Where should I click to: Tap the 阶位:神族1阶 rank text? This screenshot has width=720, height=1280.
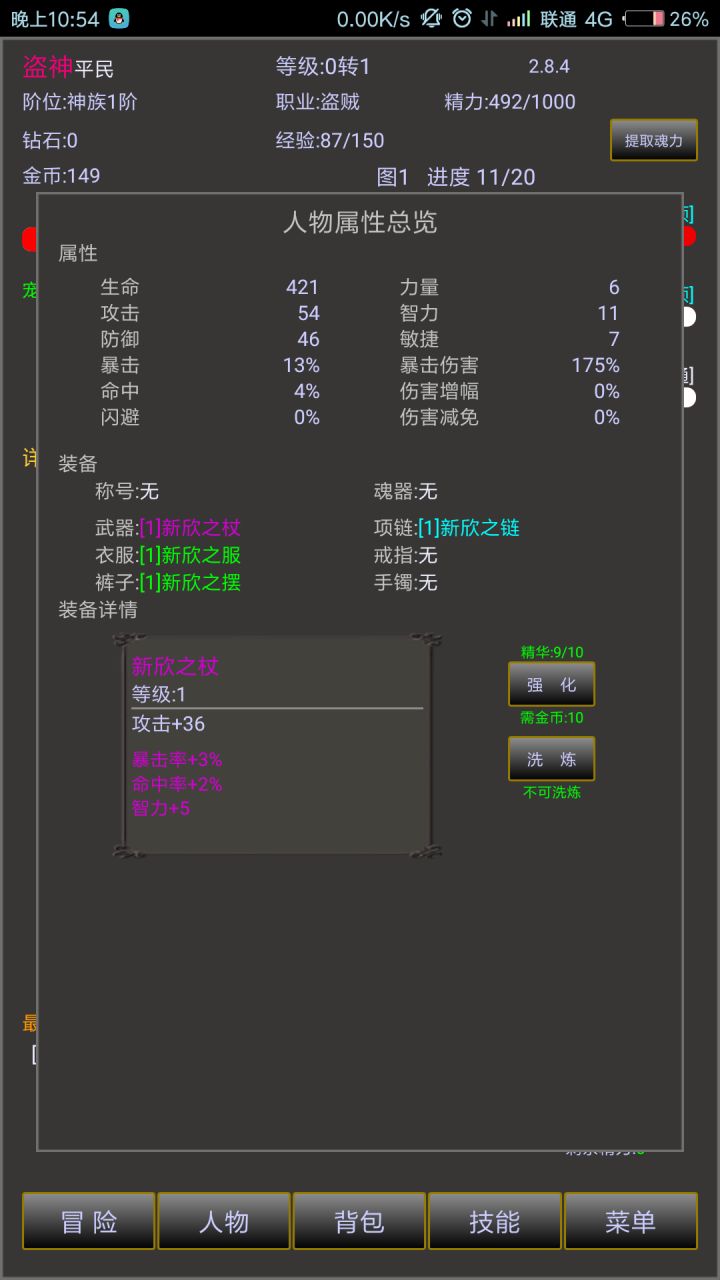coord(80,102)
